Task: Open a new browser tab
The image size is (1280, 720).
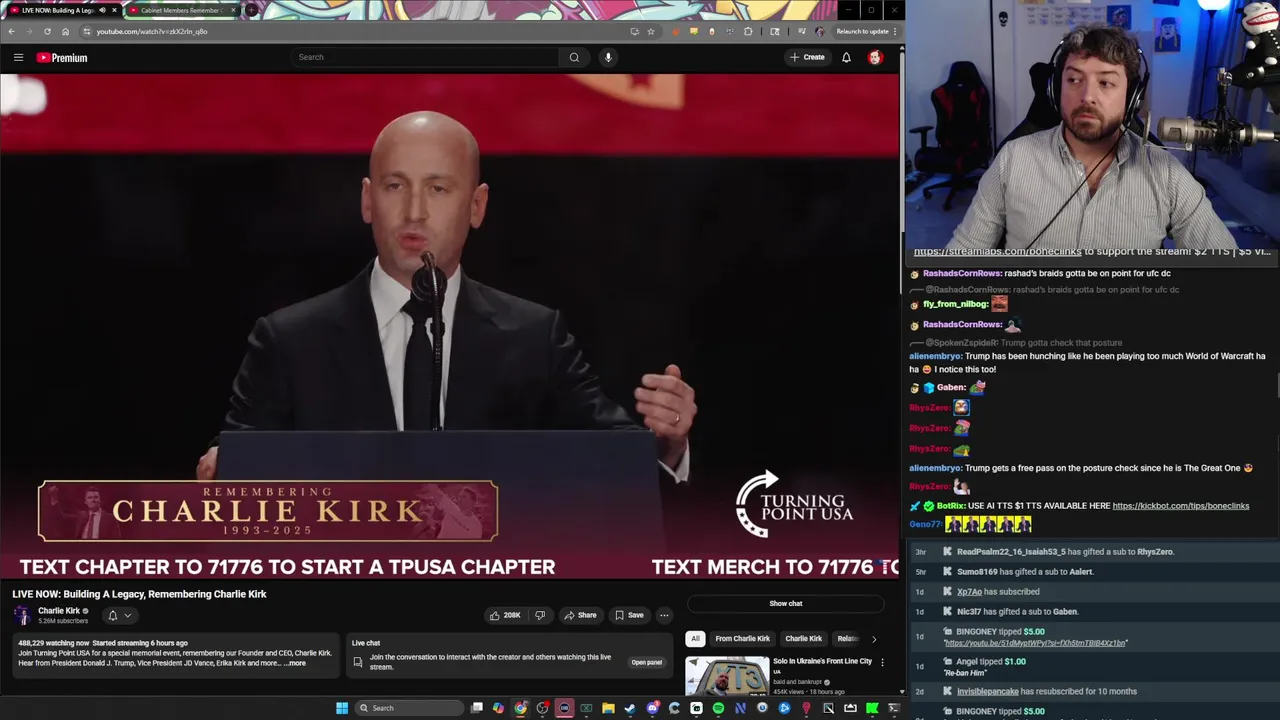Action: tap(251, 10)
